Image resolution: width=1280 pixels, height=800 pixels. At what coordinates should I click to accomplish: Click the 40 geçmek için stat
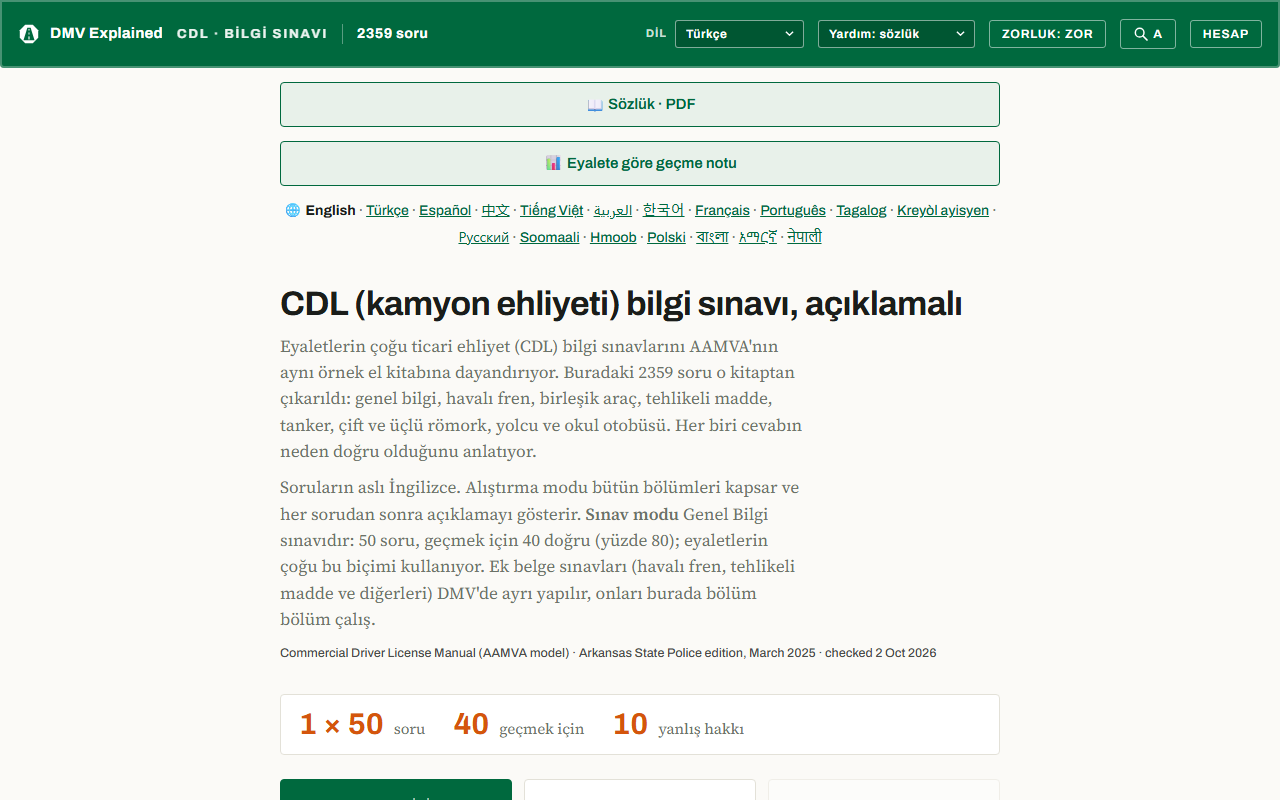point(518,725)
